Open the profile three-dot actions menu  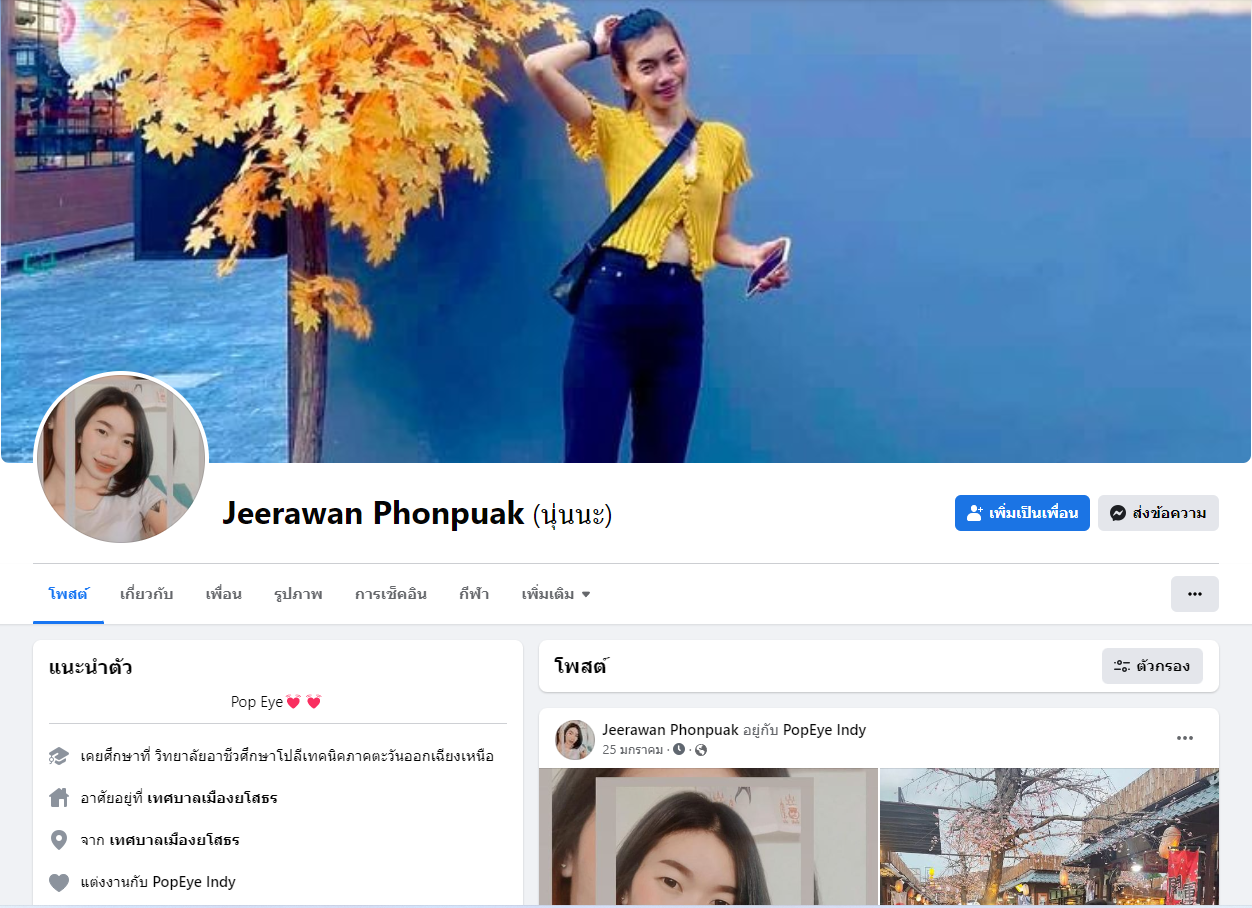(1194, 594)
